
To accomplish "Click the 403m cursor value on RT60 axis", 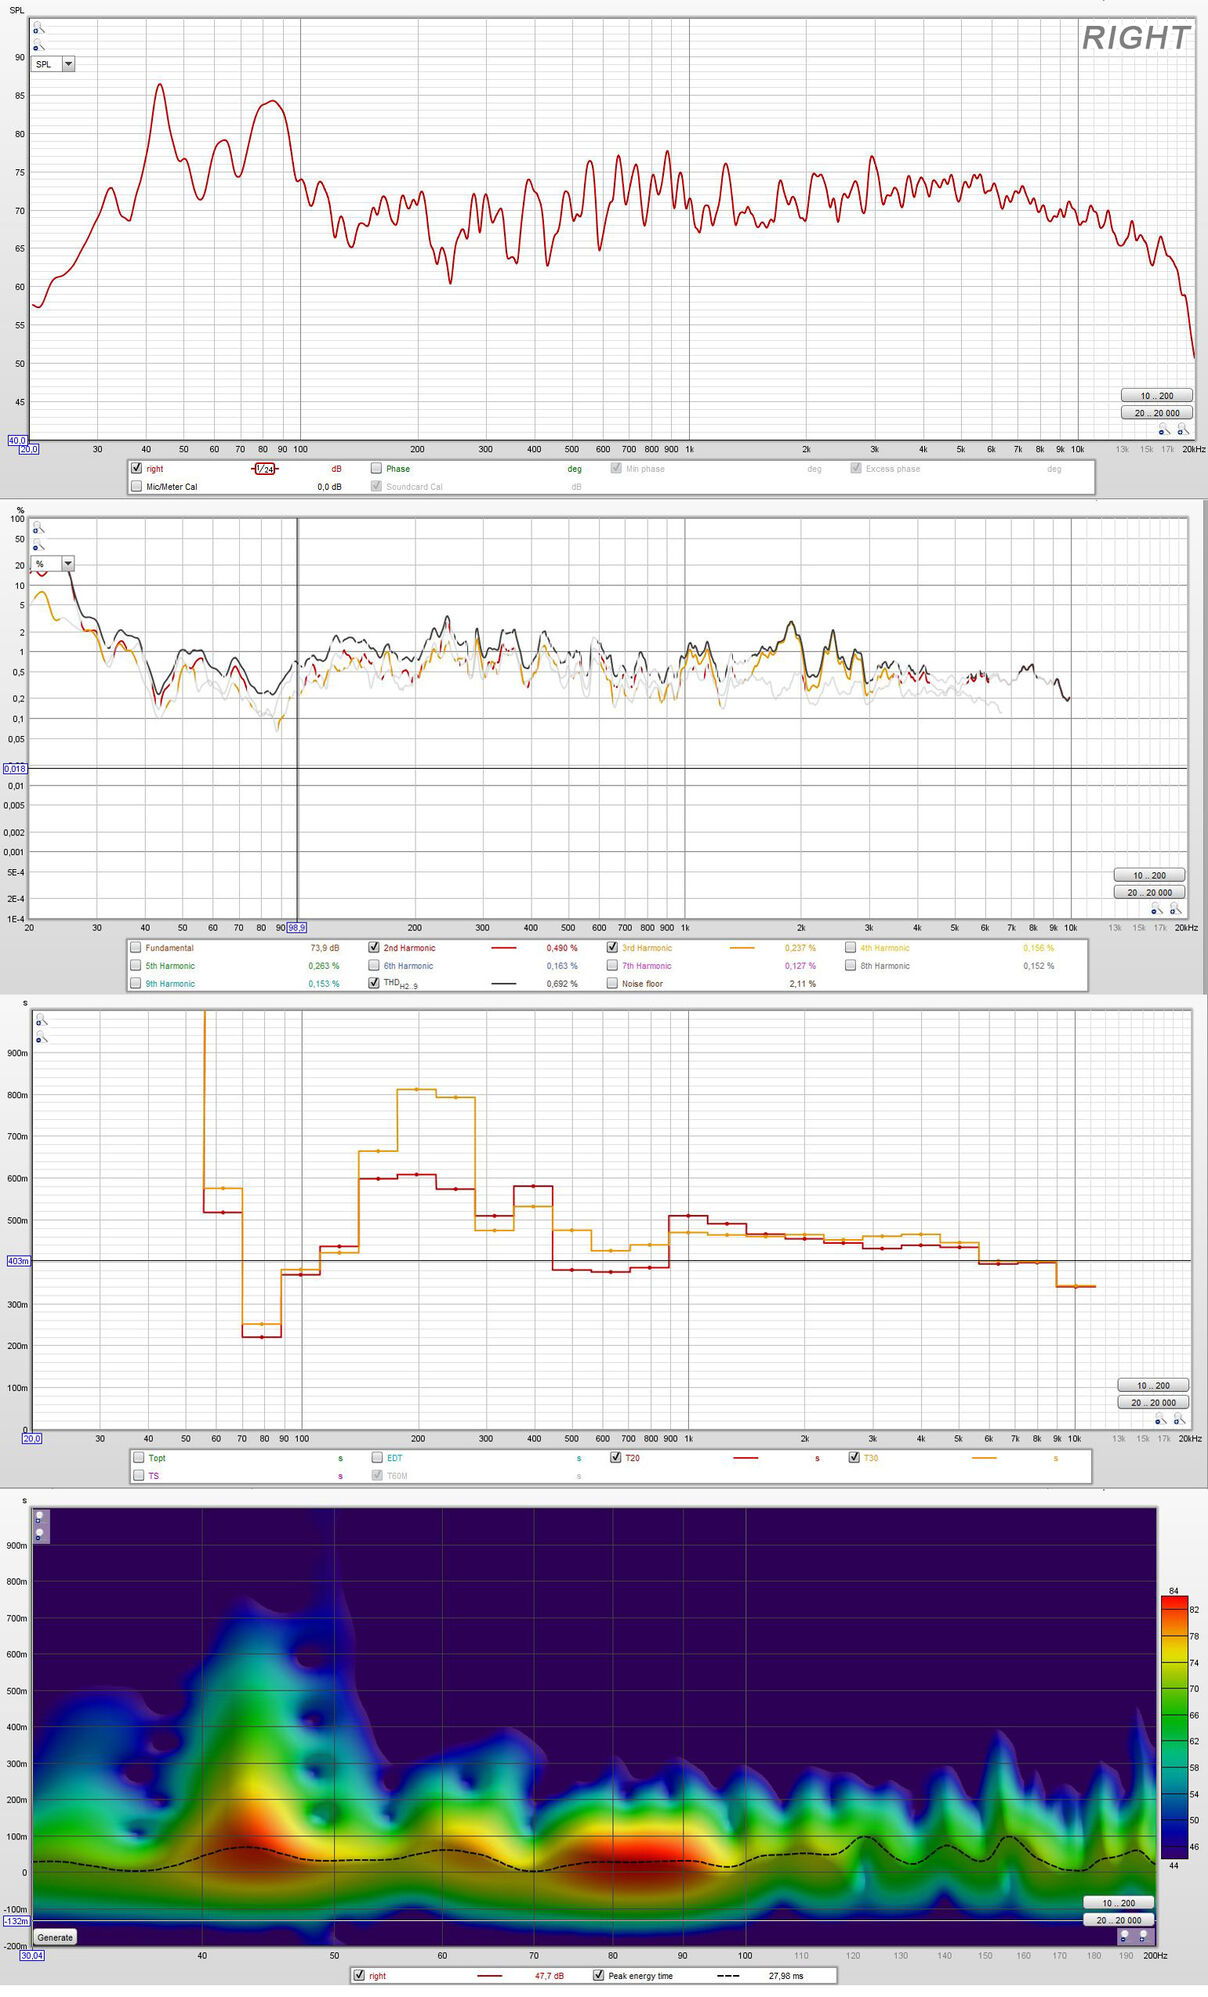I will (x=18, y=1261).
